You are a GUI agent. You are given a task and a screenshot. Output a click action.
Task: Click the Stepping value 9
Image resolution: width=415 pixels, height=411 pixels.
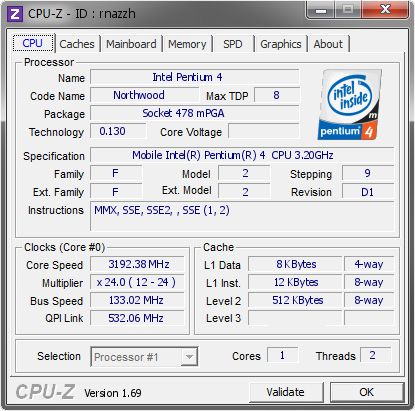[368, 173]
